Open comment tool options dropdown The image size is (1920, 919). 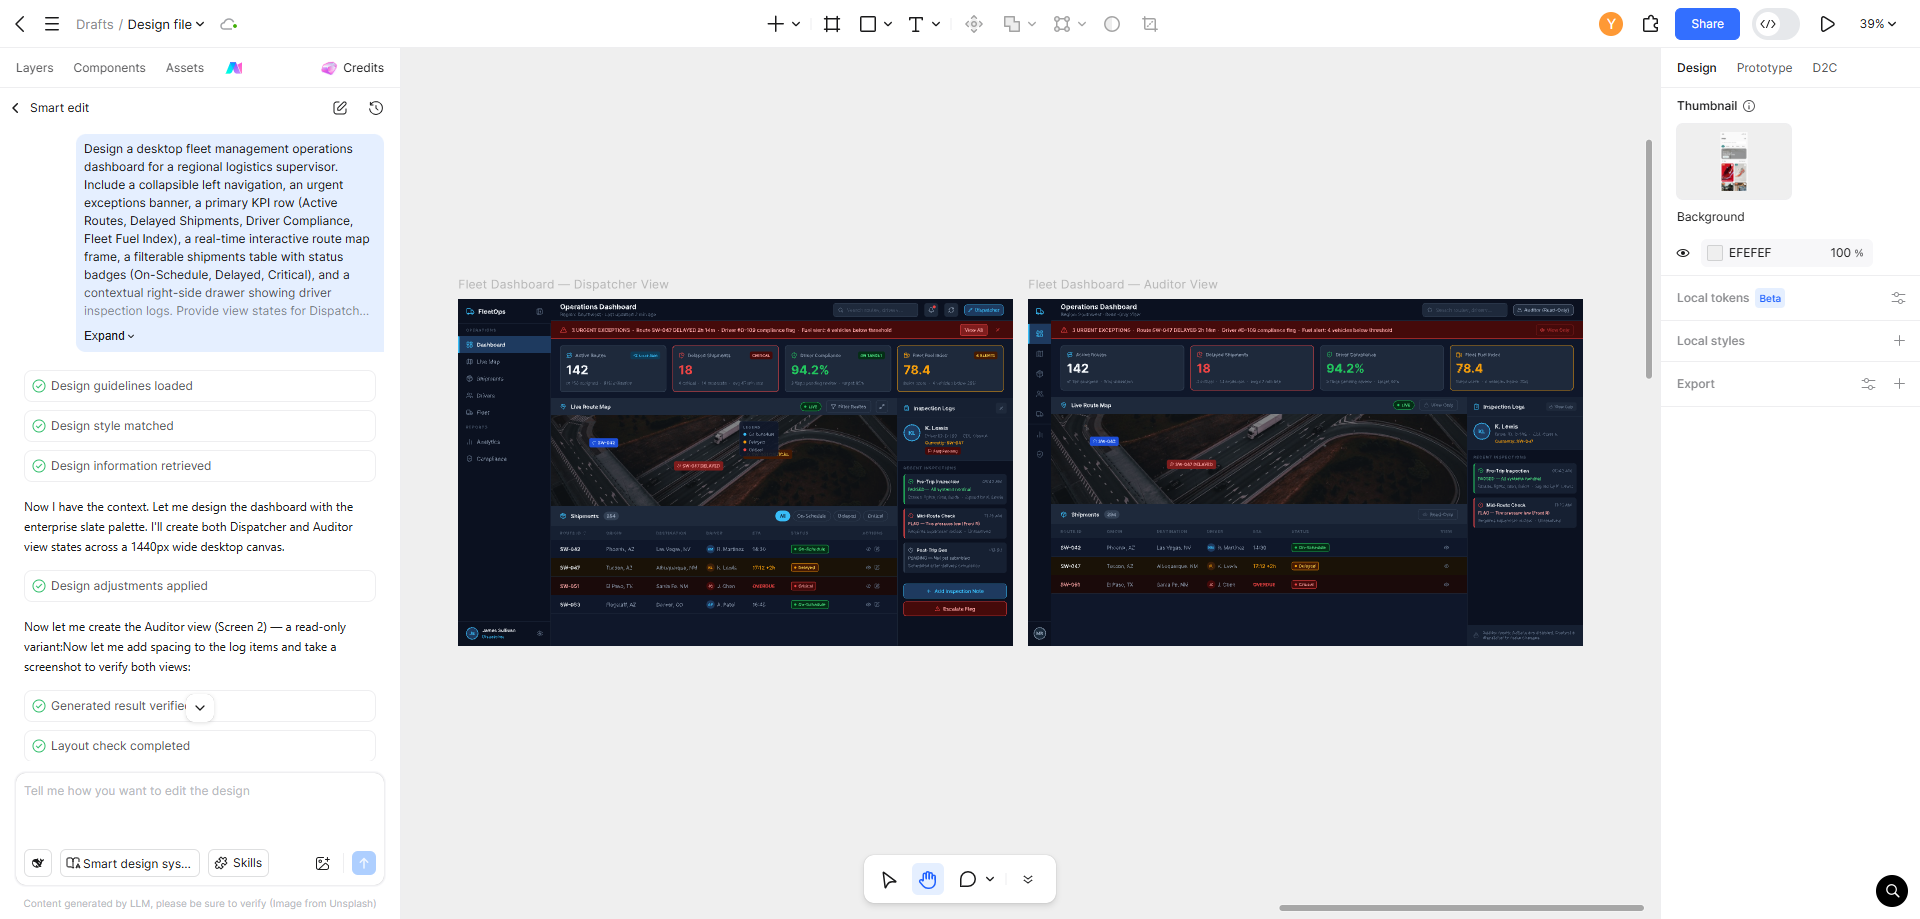coord(990,880)
